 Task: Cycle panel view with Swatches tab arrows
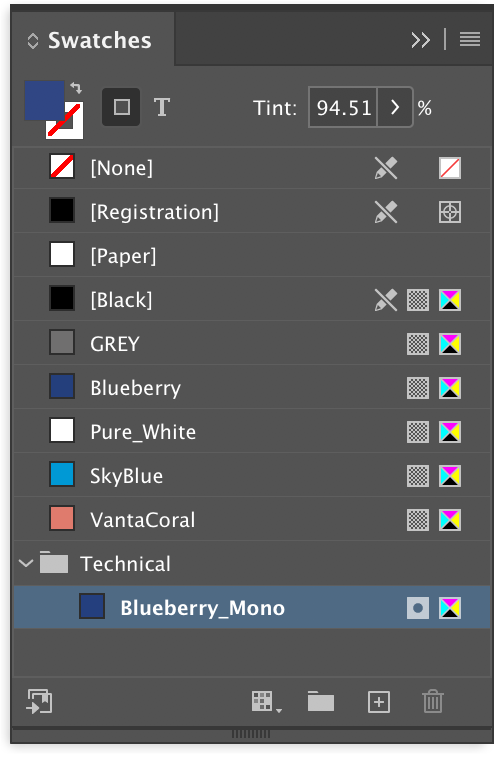32,41
